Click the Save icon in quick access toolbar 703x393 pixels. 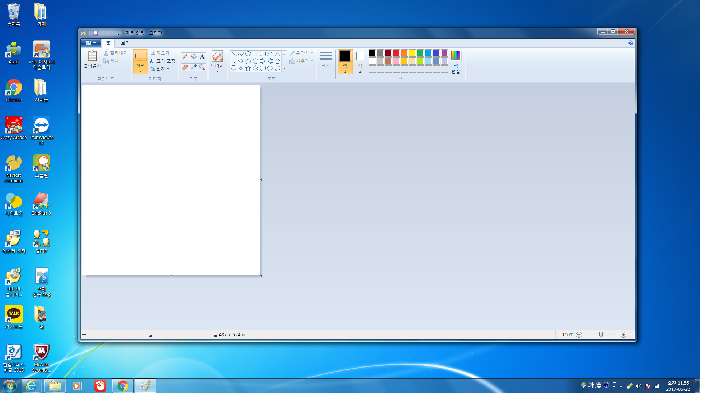click(x=95, y=33)
